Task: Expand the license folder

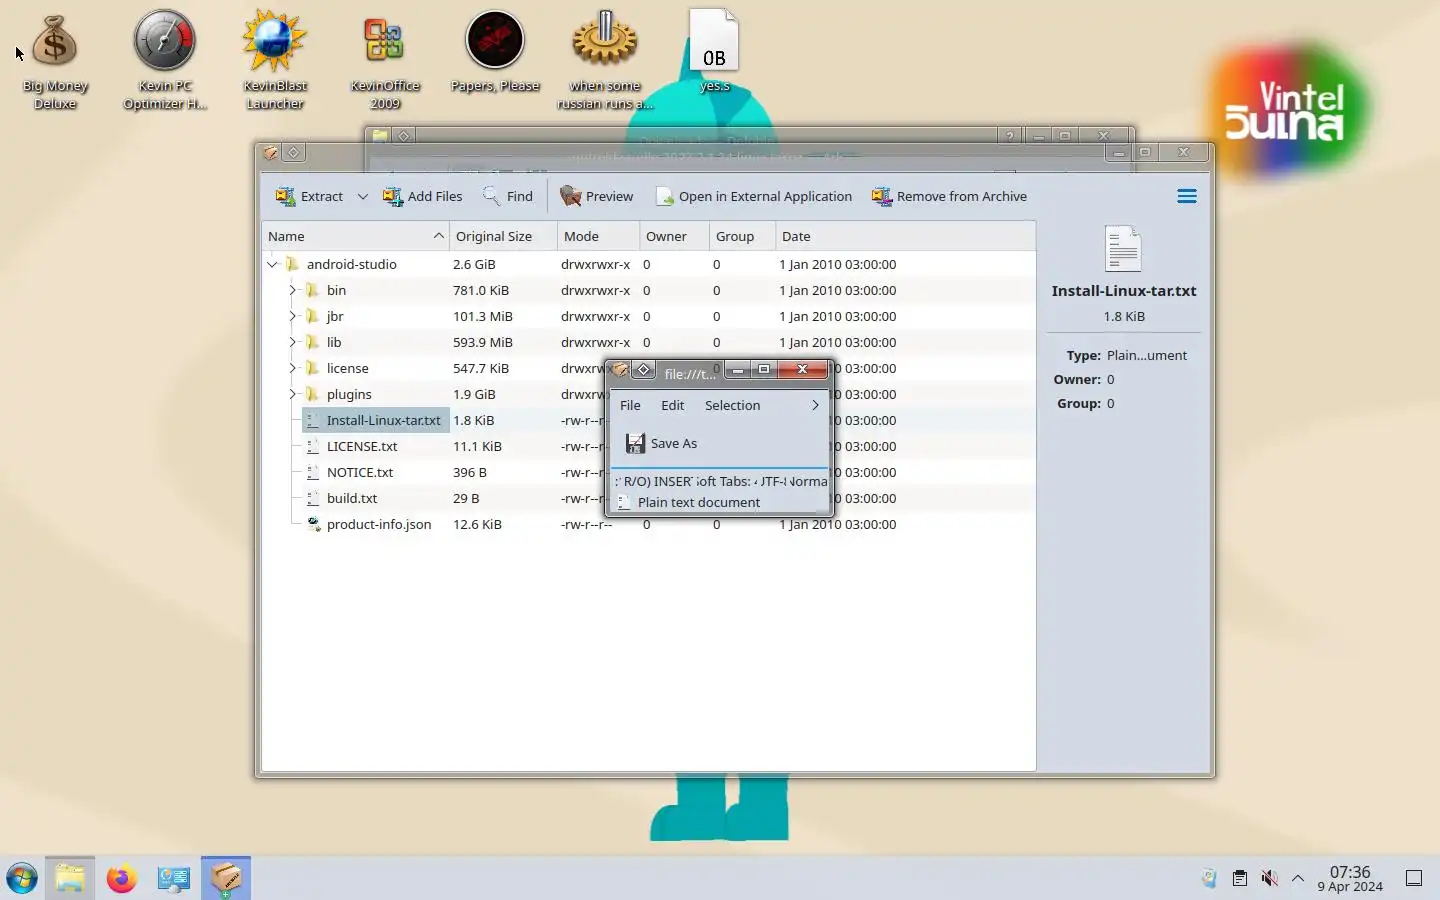Action: 292,368
